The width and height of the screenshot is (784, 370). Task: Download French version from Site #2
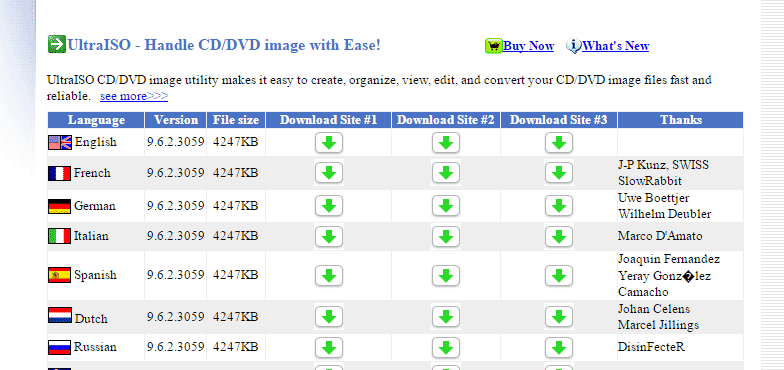click(x=446, y=173)
